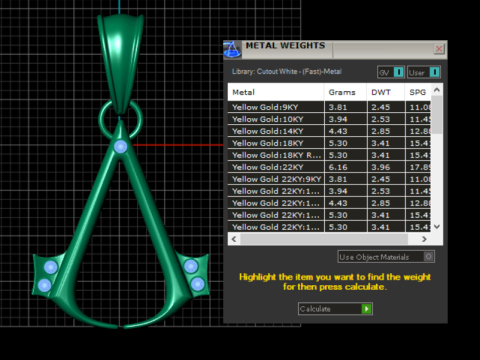Sort by the Metal column header
This screenshot has height=360, width=480.
276,92
